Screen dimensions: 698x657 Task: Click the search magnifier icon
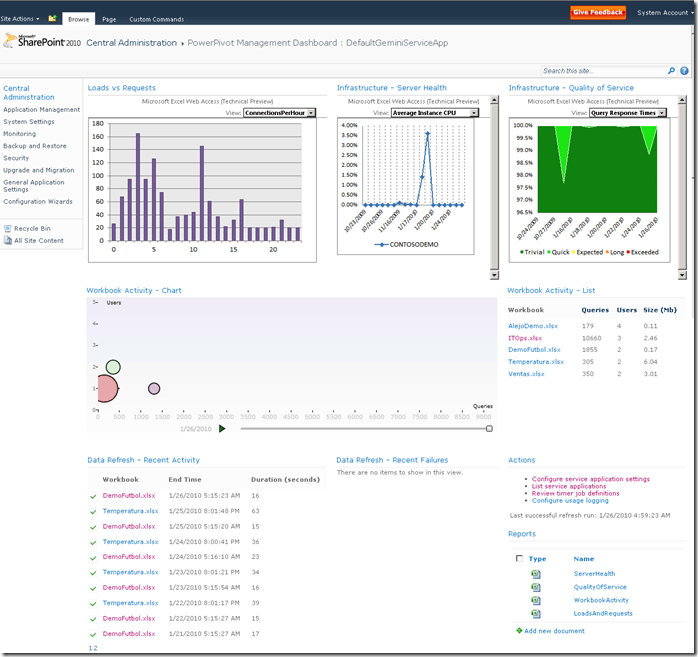coord(671,71)
